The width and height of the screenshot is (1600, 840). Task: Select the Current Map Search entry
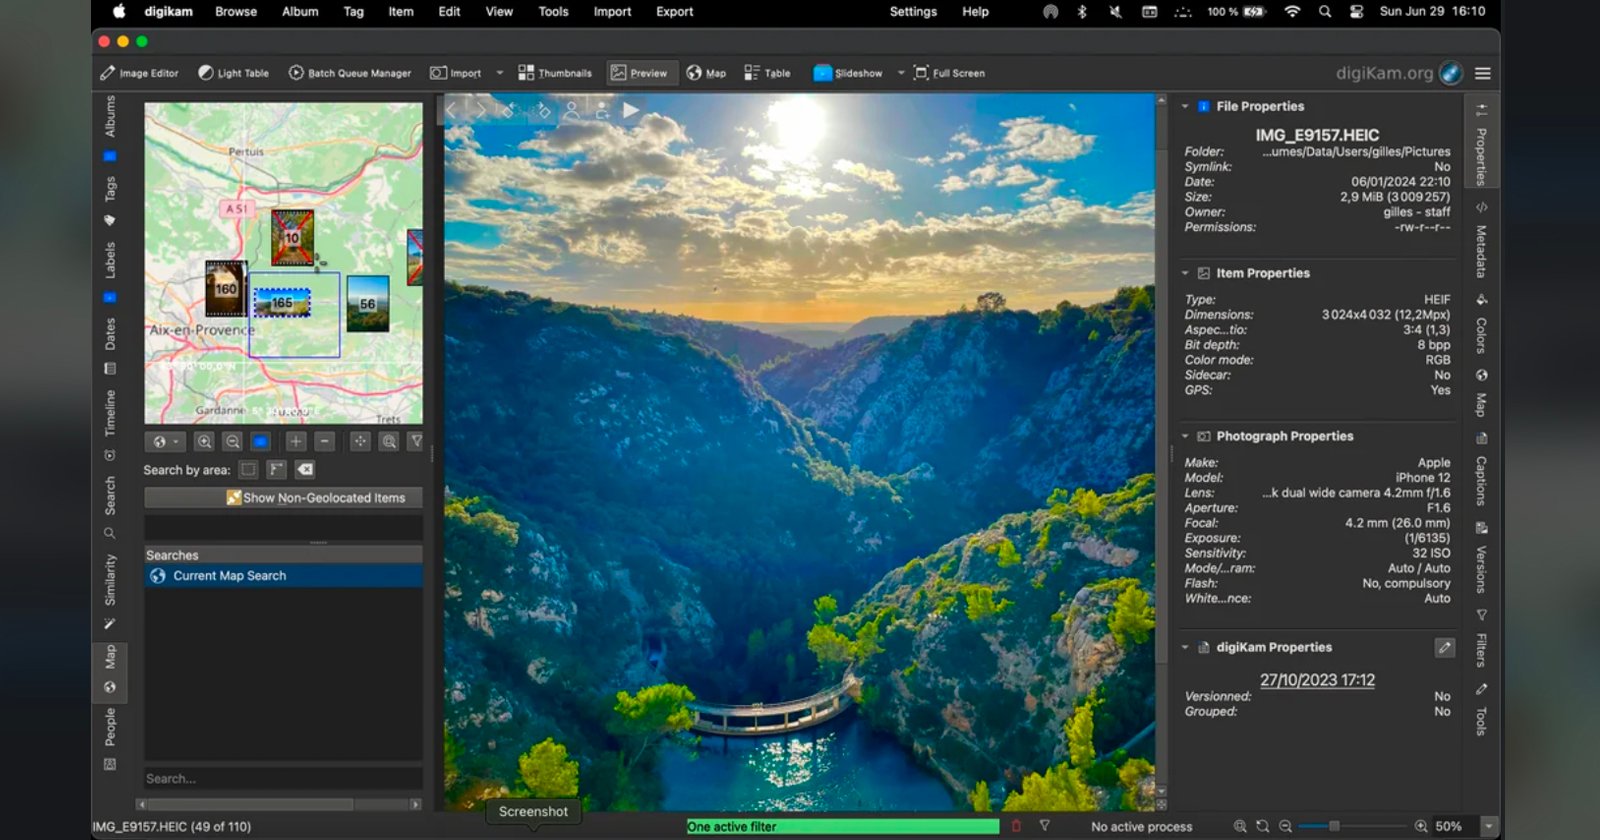(229, 576)
